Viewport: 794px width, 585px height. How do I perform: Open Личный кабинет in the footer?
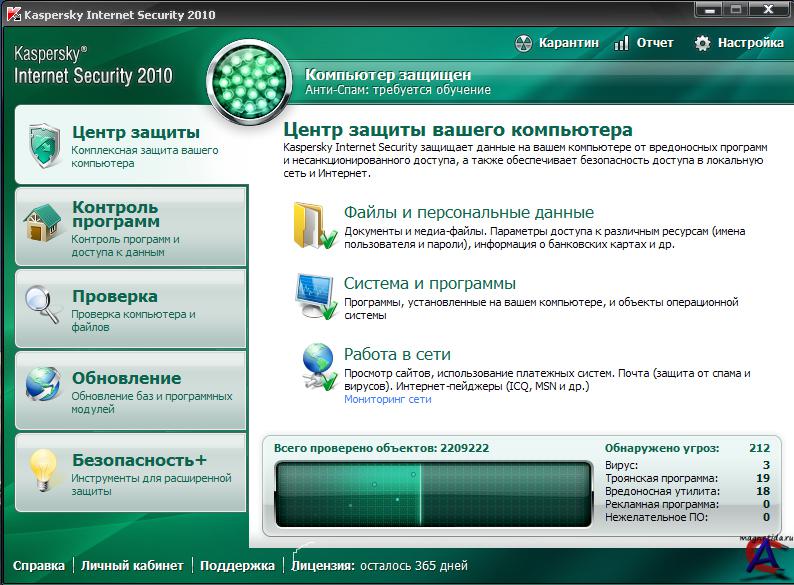tap(118, 565)
